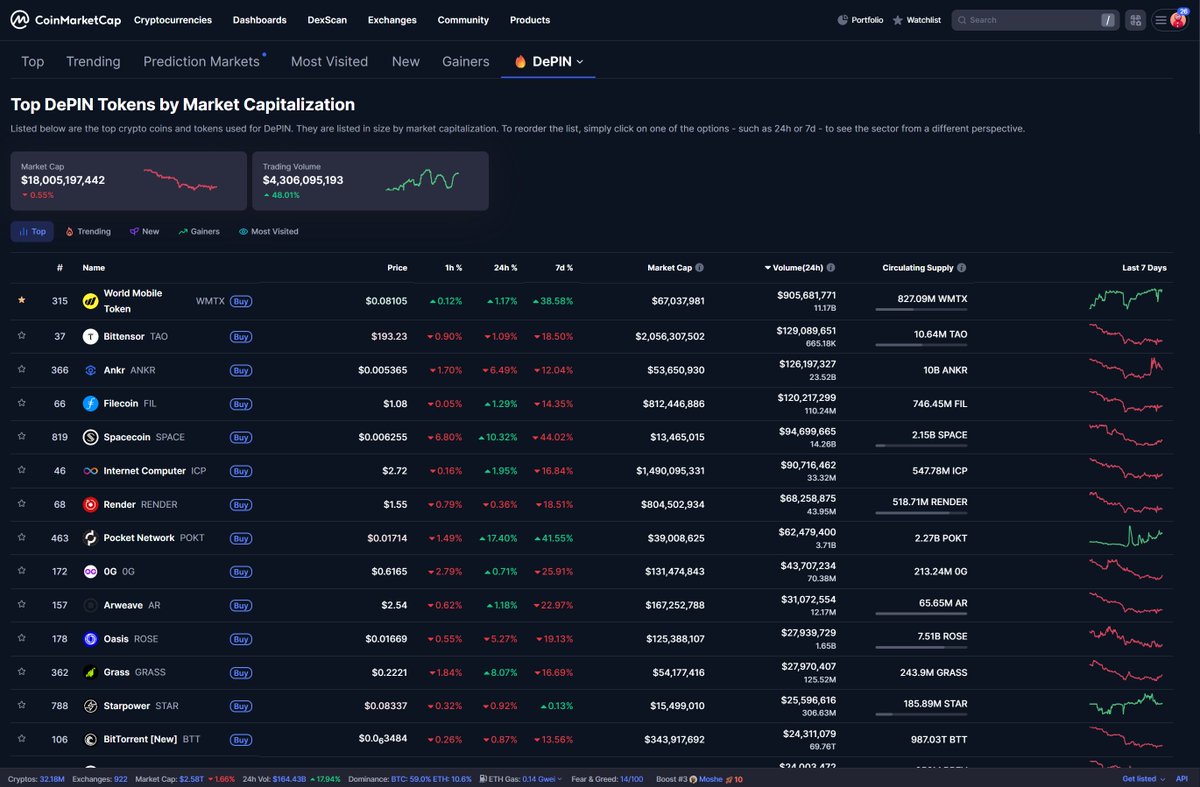Screen dimensions: 1200x787
Task: Open the Get listed dropdown in footer
Action: tap(1141, 778)
